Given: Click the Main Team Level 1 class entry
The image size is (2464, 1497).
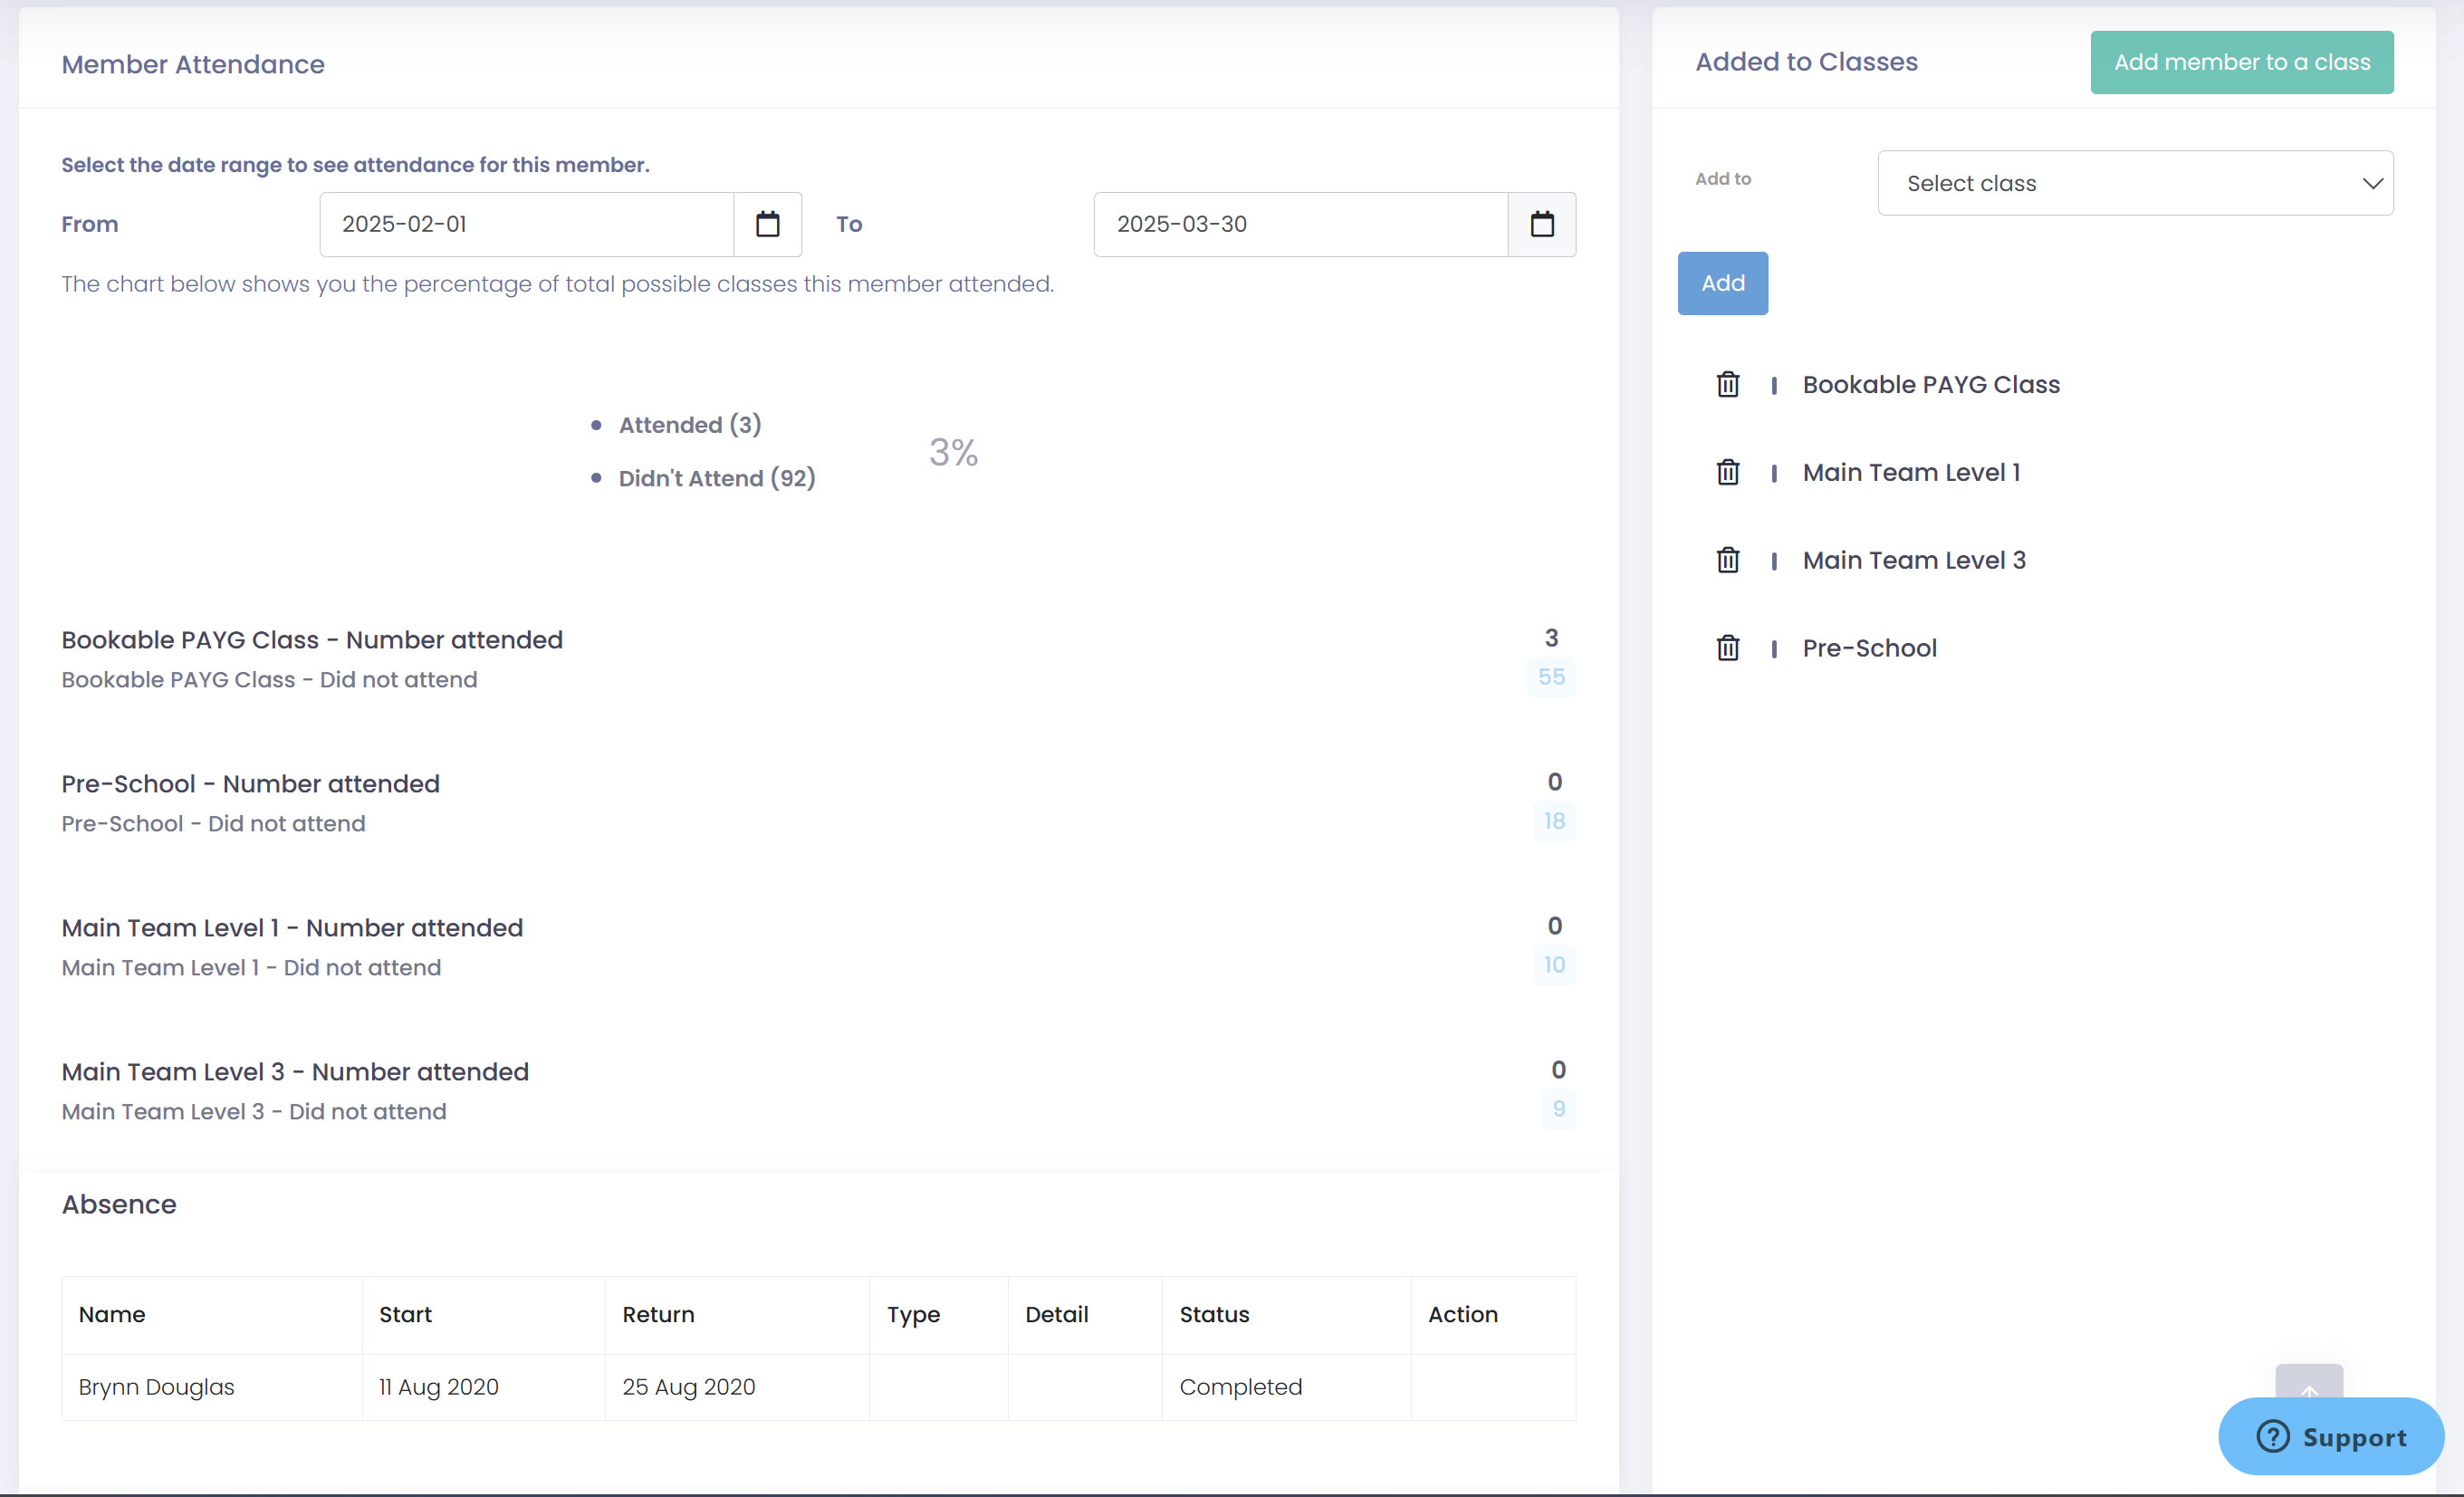Looking at the screenshot, I should point(1911,472).
